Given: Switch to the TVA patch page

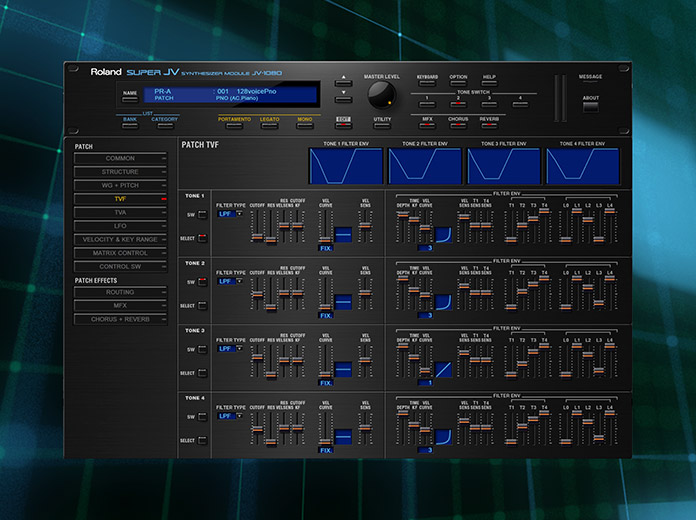Looking at the screenshot, I should click(x=120, y=213).
